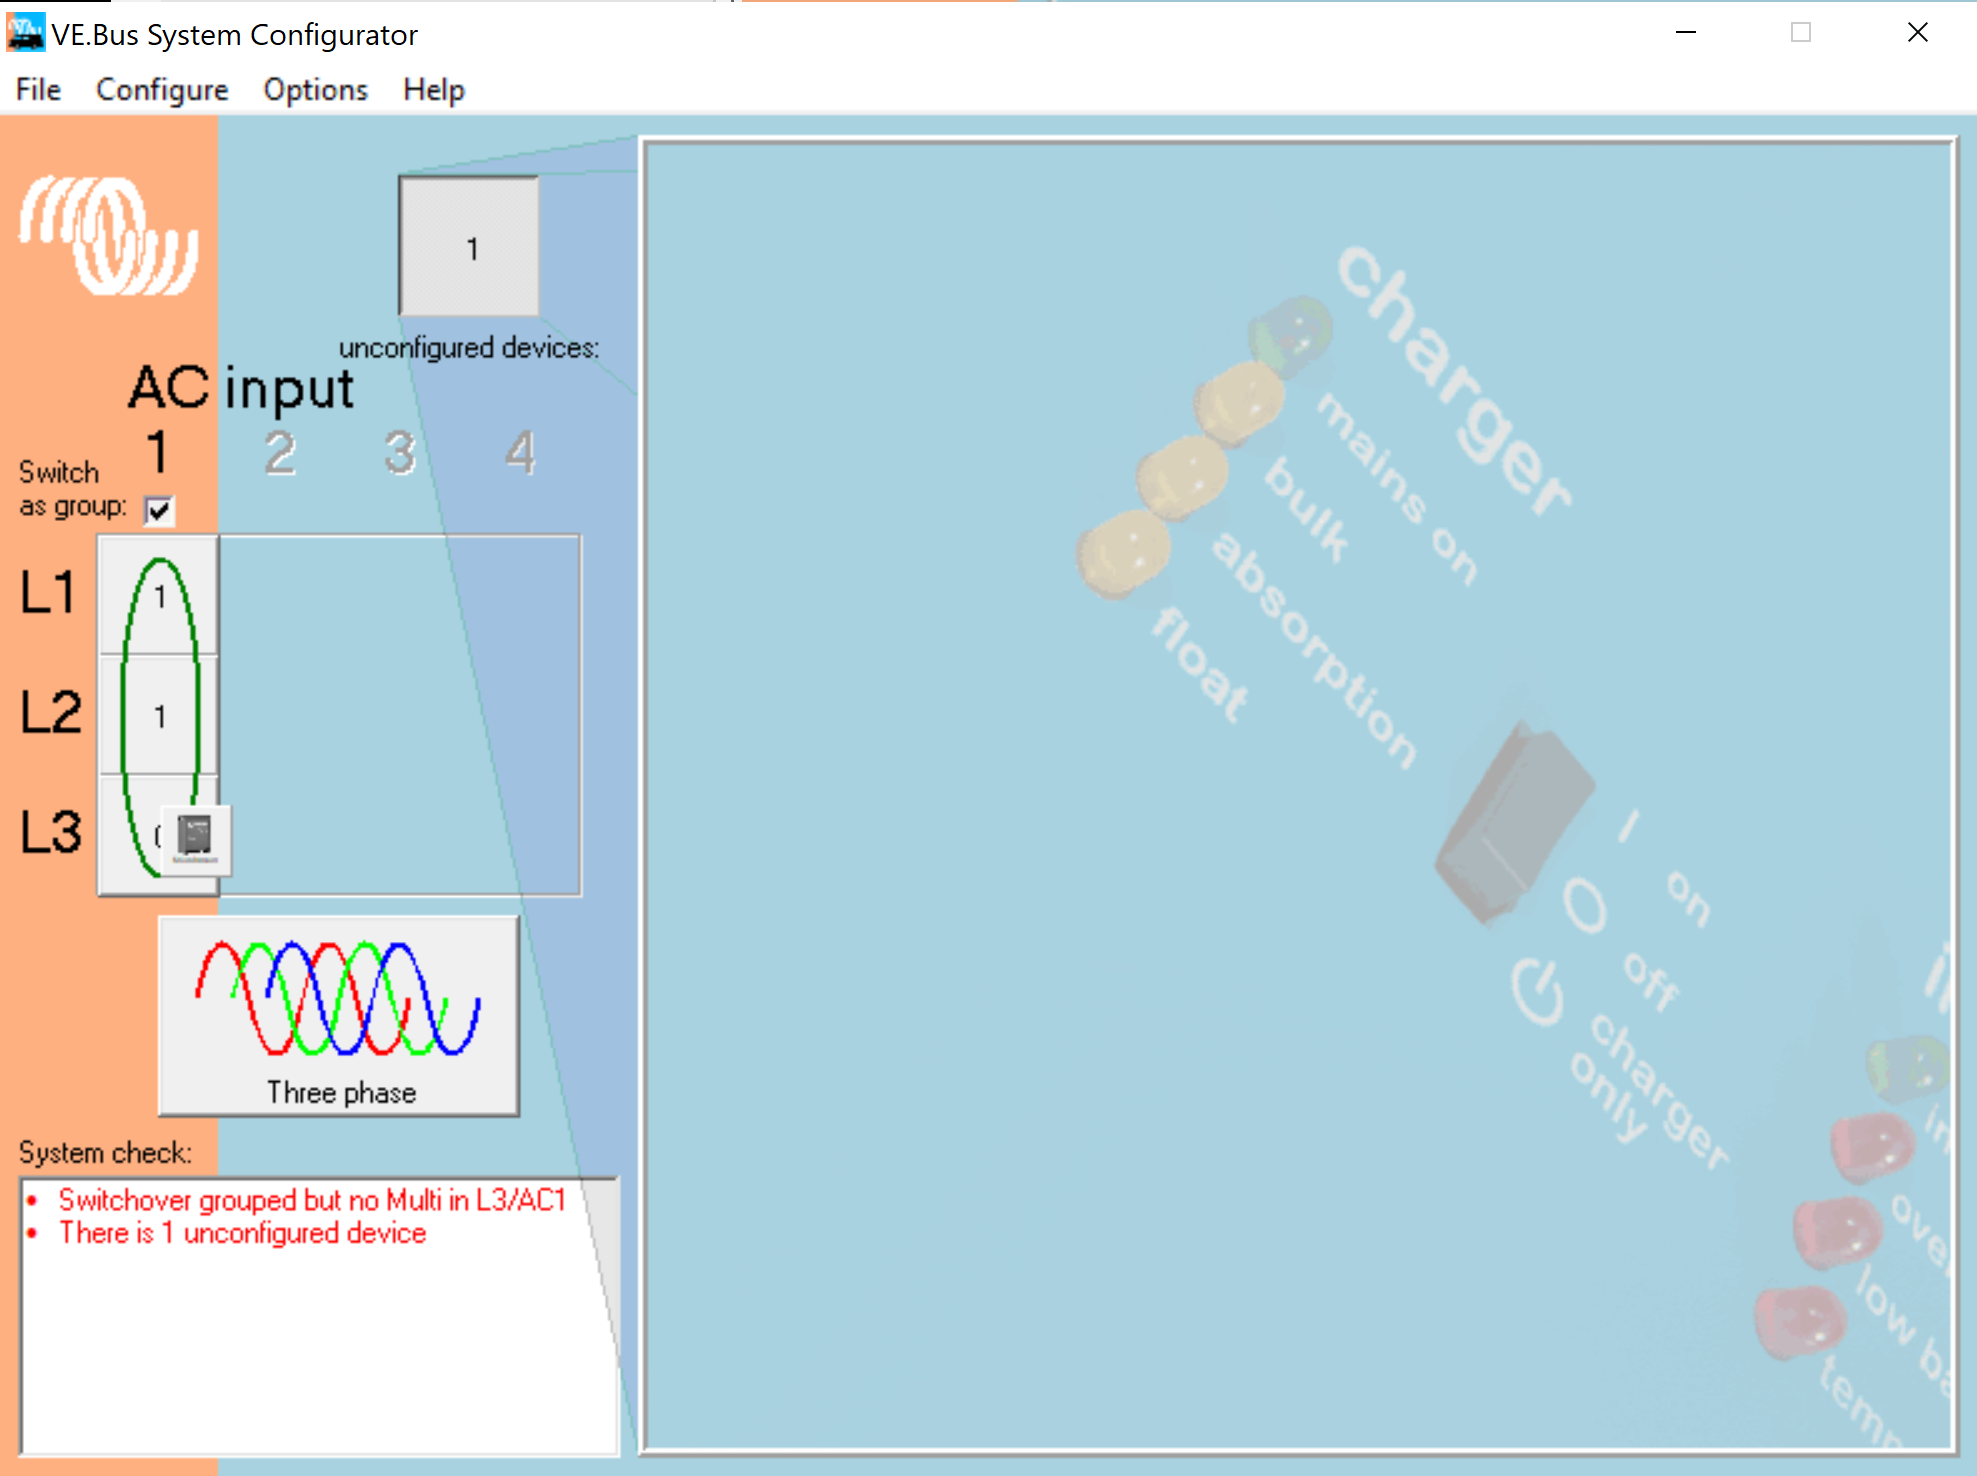Toggle the Switch as group checkbox
Viewport: 1977px width, 1476px height.
point(158,510)
